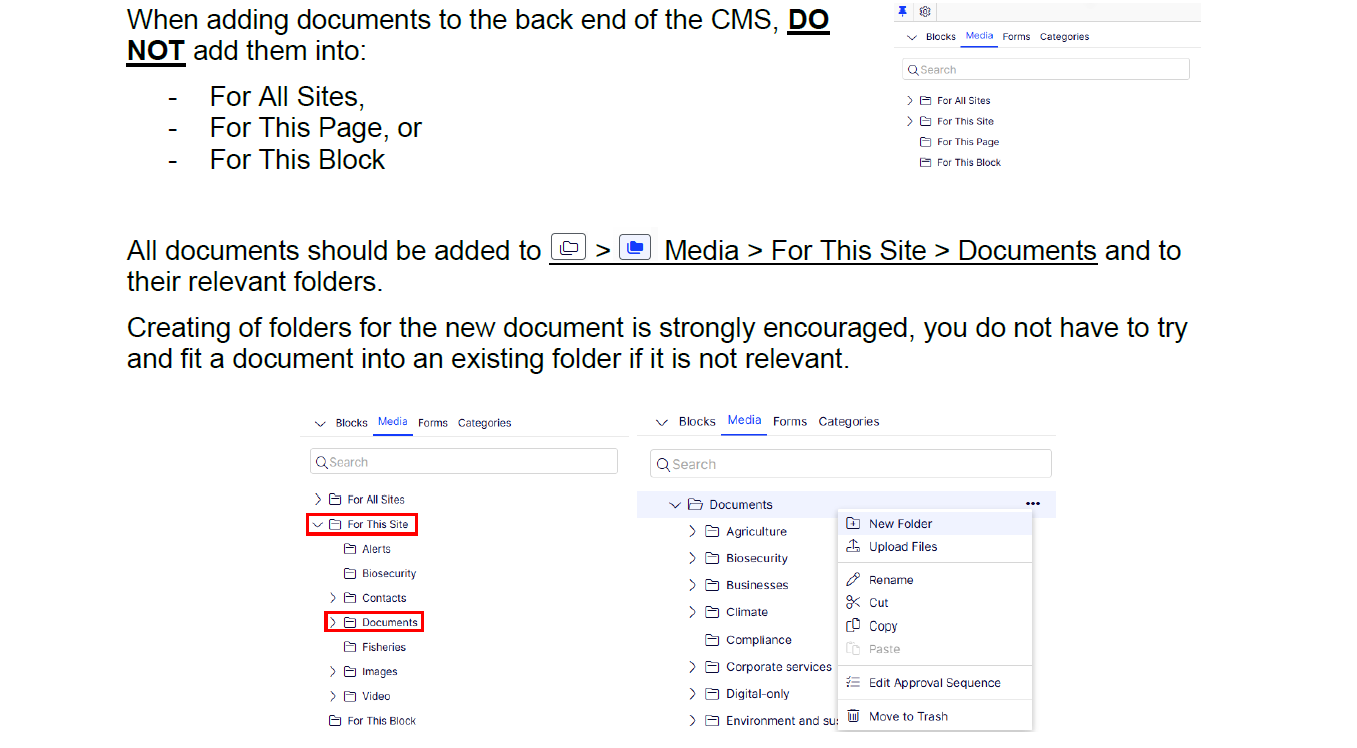Image resolution: width=1357 pixels, height=748 pixels.
Task: Click the trash can icon in context menu
Action: click(853, 716)
